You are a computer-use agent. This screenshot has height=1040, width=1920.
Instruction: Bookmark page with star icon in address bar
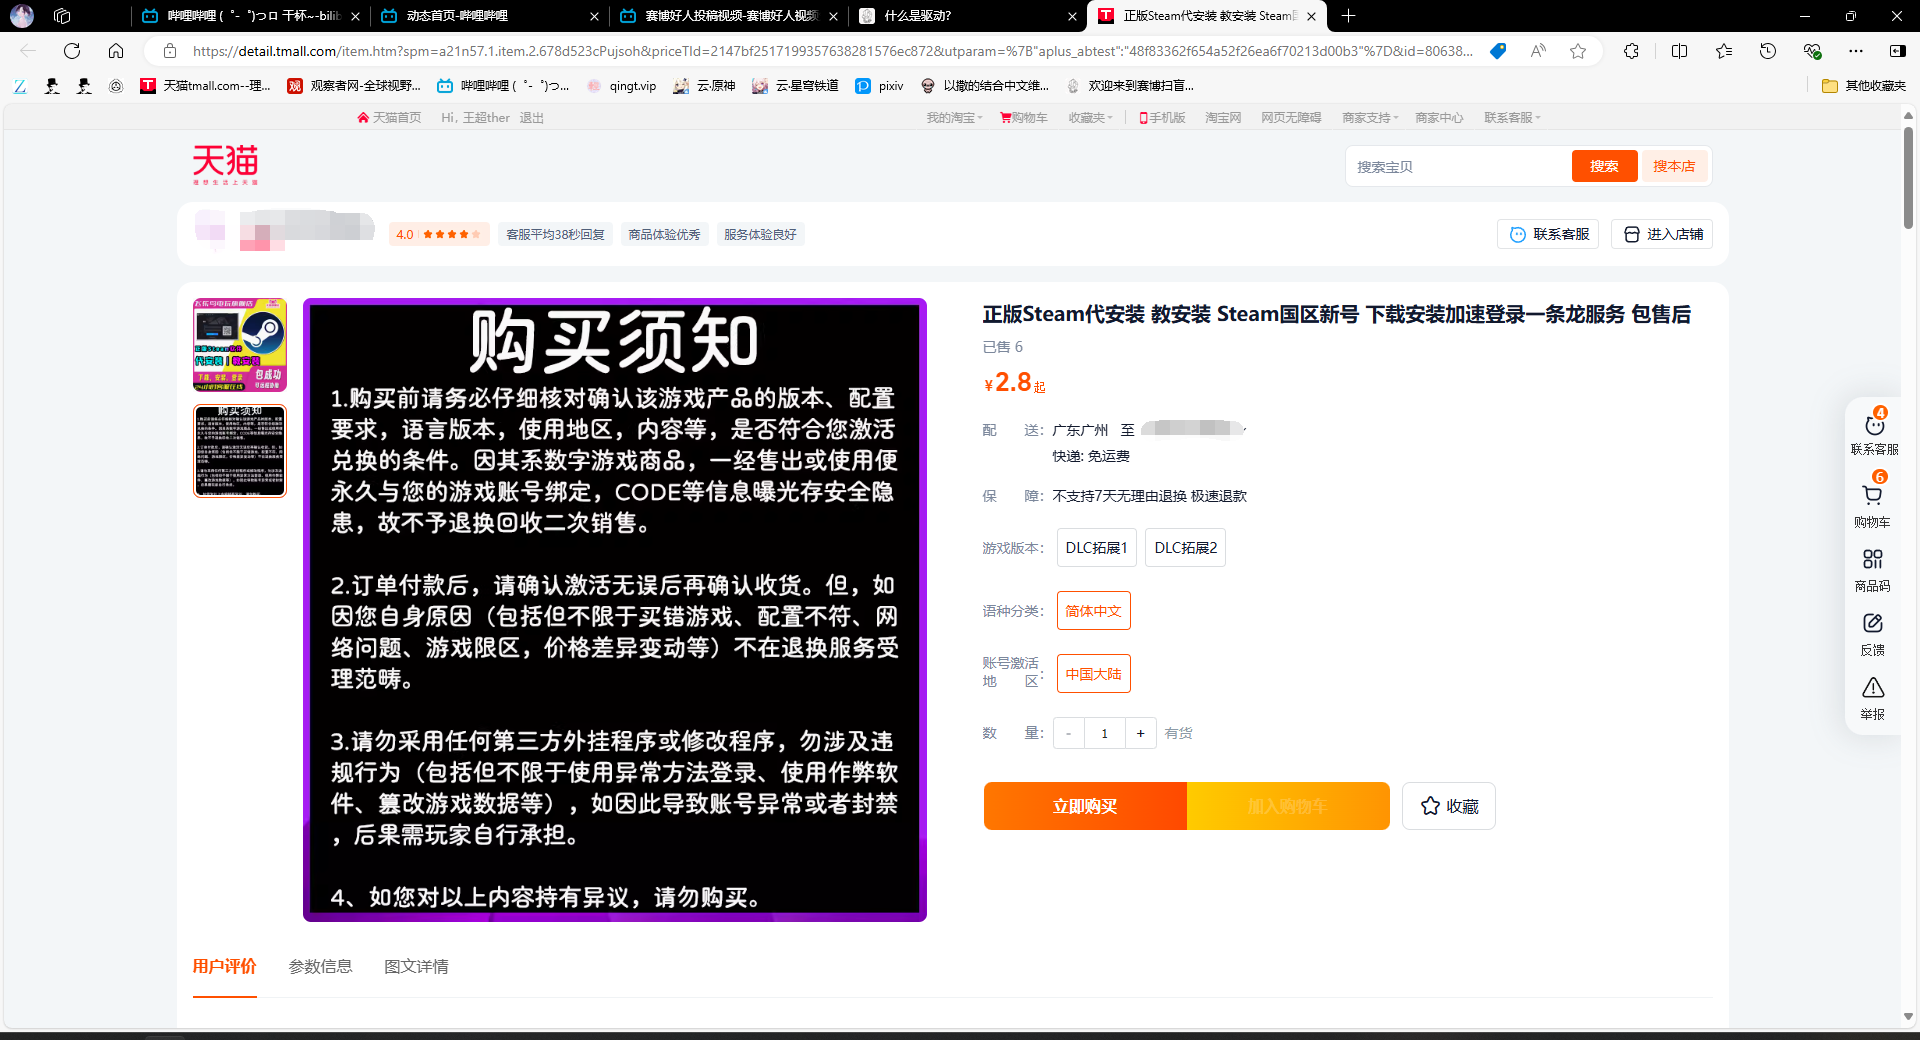point(1578,51)
